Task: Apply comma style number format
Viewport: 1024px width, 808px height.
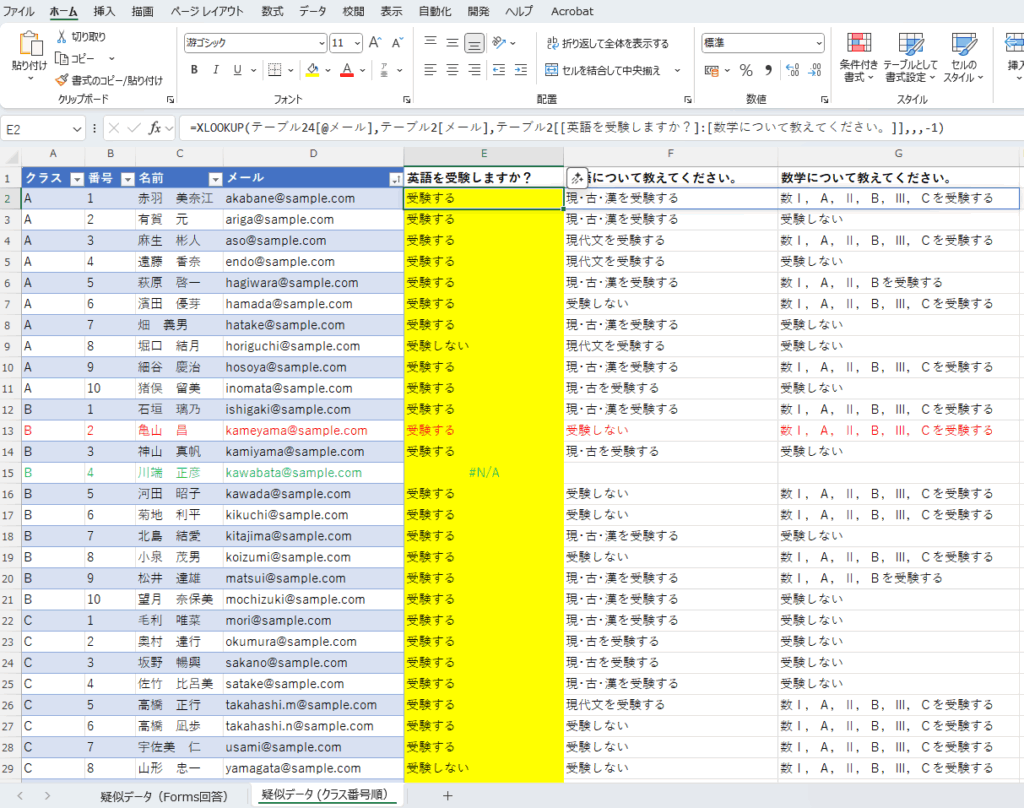Action: tap(768, 71)
